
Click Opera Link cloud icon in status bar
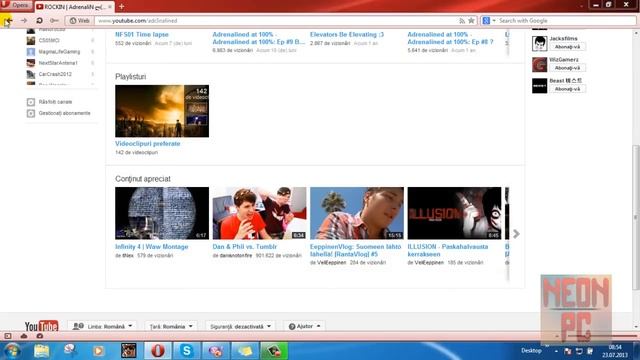pos(24,336)
